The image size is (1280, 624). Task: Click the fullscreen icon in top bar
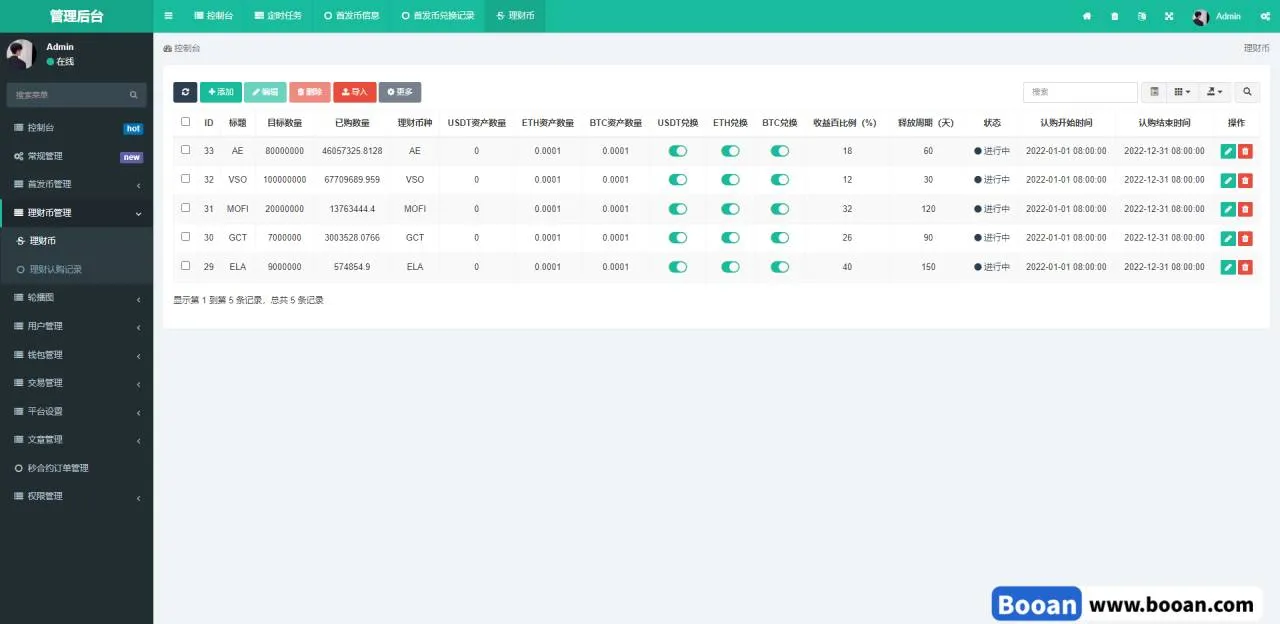[1169, 16]
